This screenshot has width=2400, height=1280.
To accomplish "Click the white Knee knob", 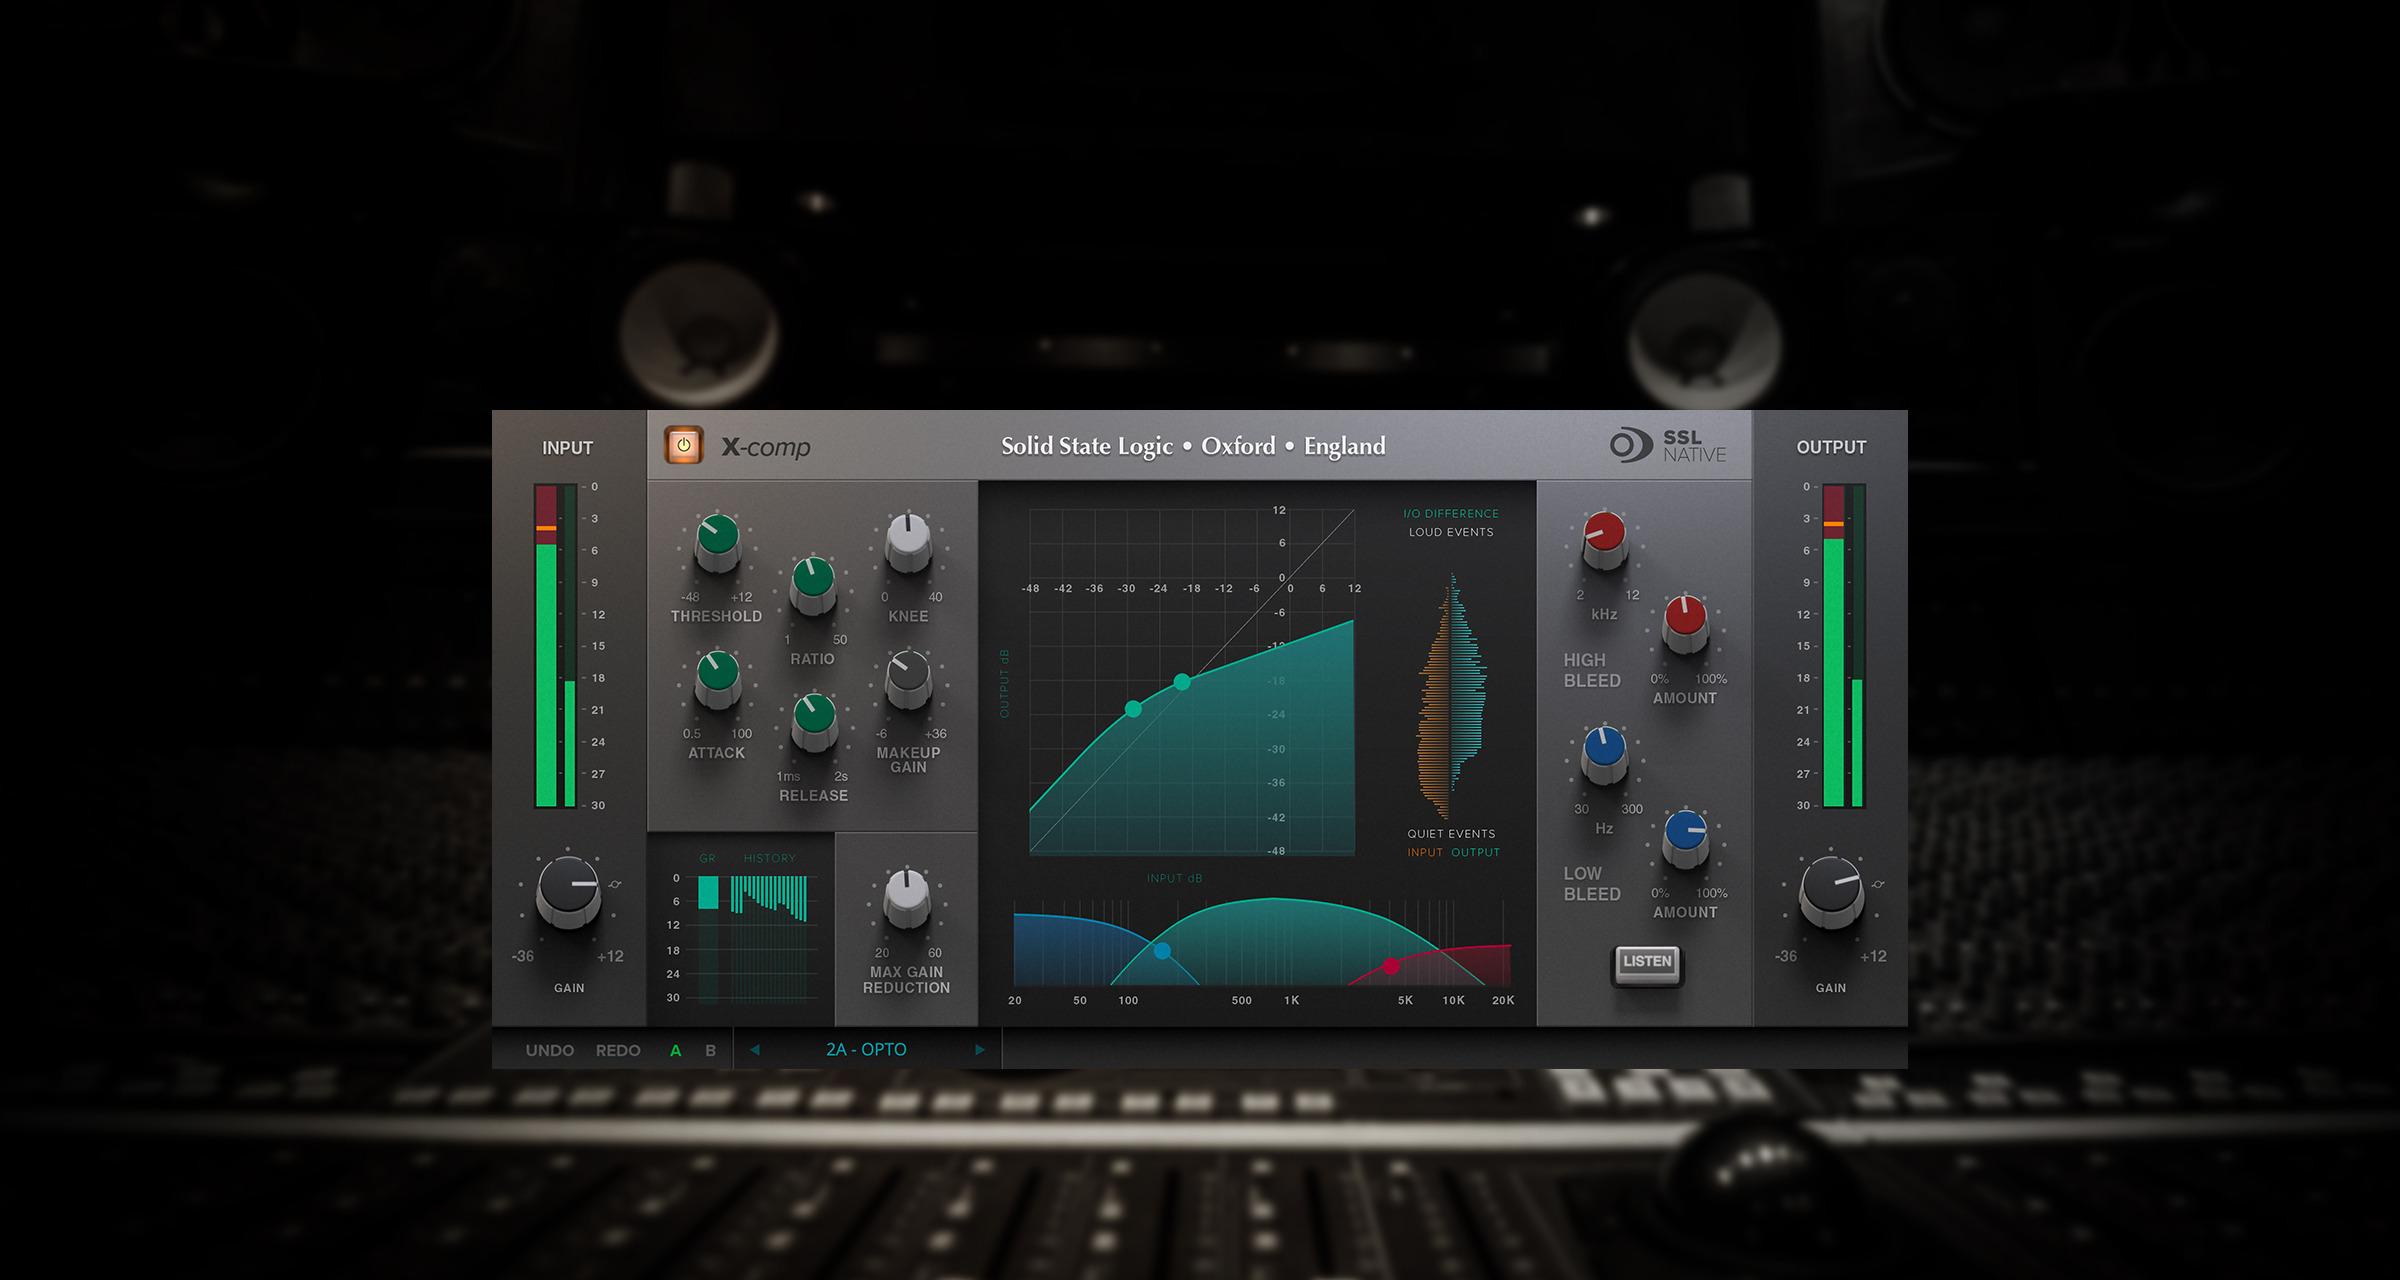I will 908,541.
